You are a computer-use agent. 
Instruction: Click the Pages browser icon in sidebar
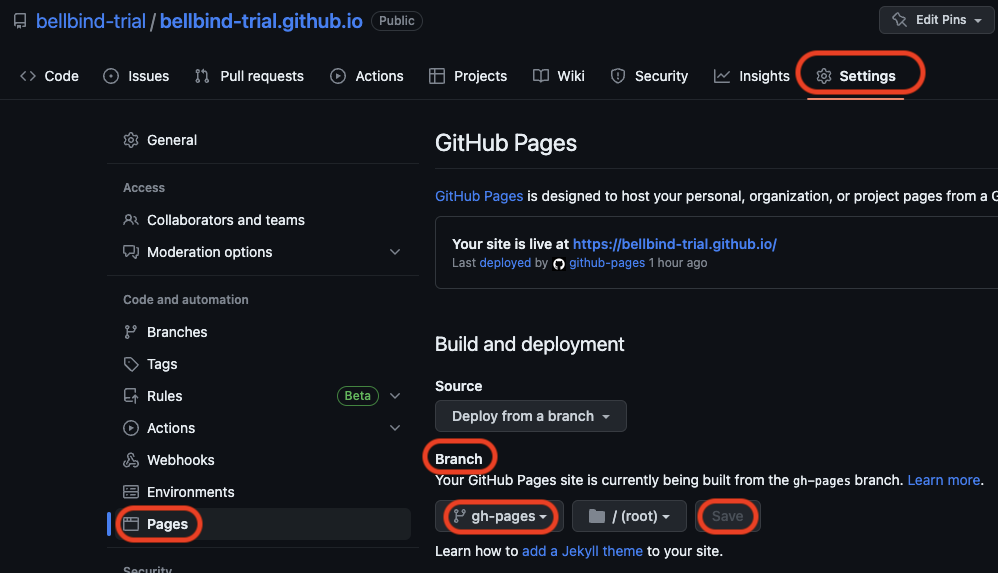130,524
